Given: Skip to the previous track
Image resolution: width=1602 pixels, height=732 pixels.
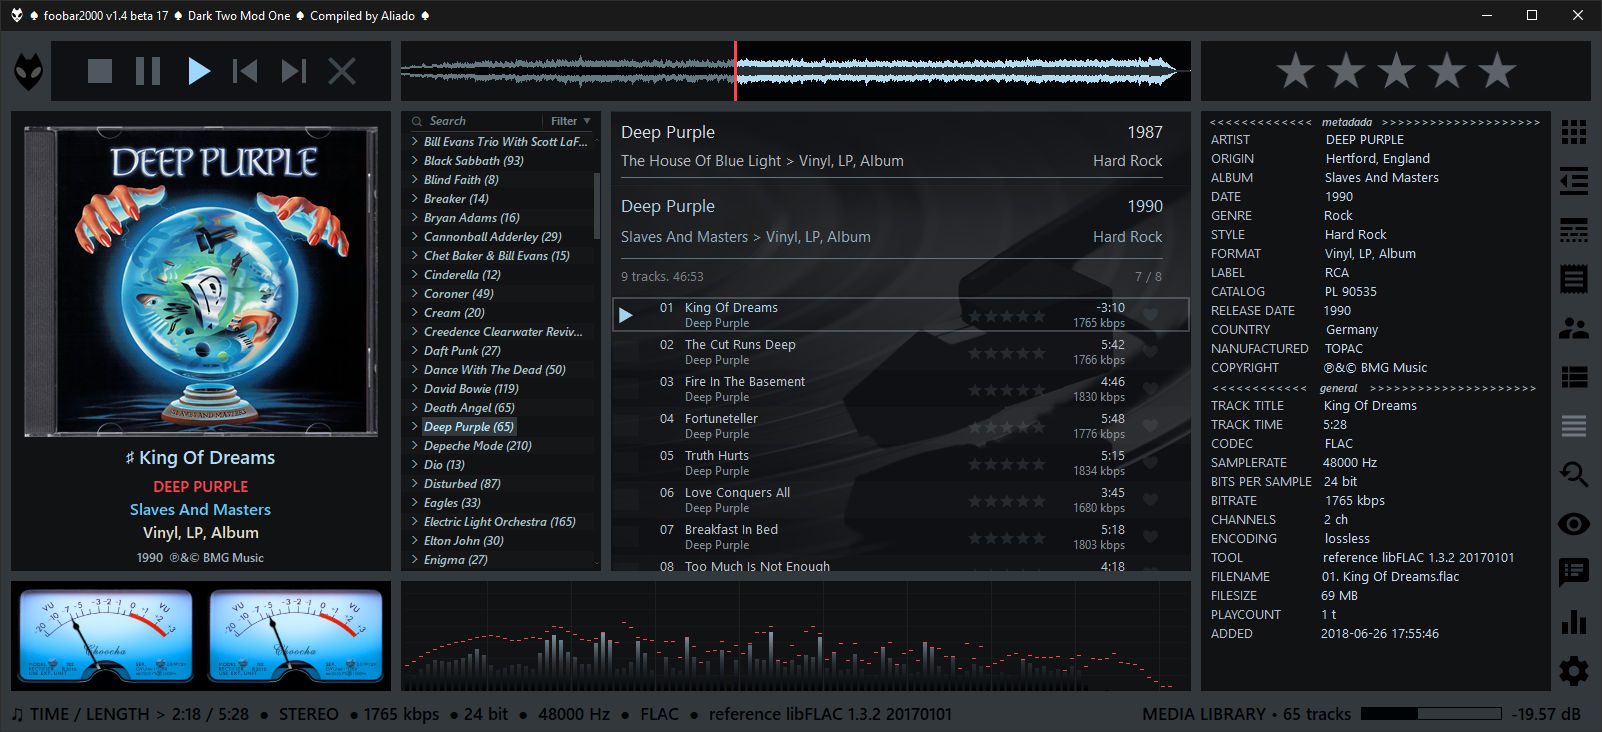Looking at the screenshot, I should point(245,71).
